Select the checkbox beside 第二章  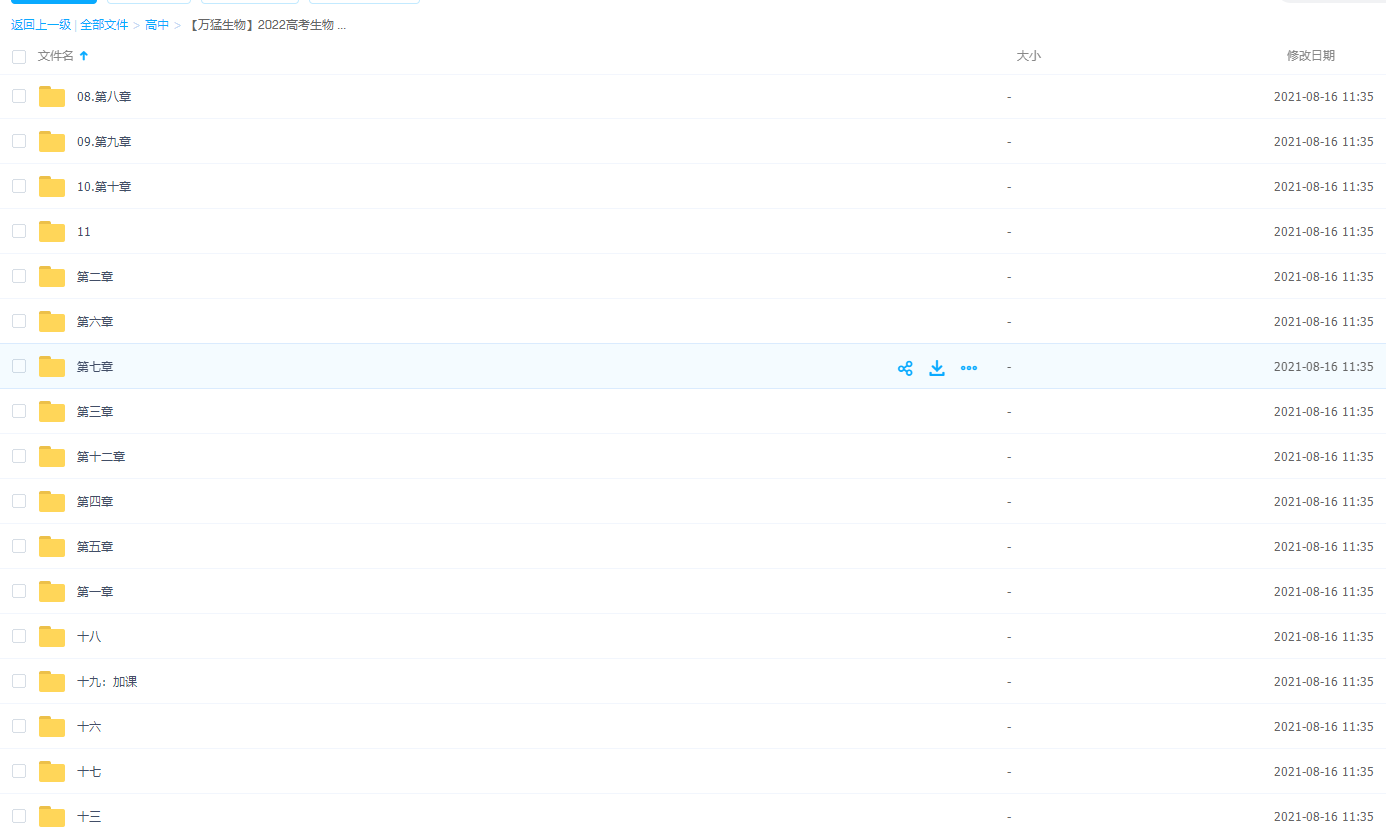click(19, 276)
